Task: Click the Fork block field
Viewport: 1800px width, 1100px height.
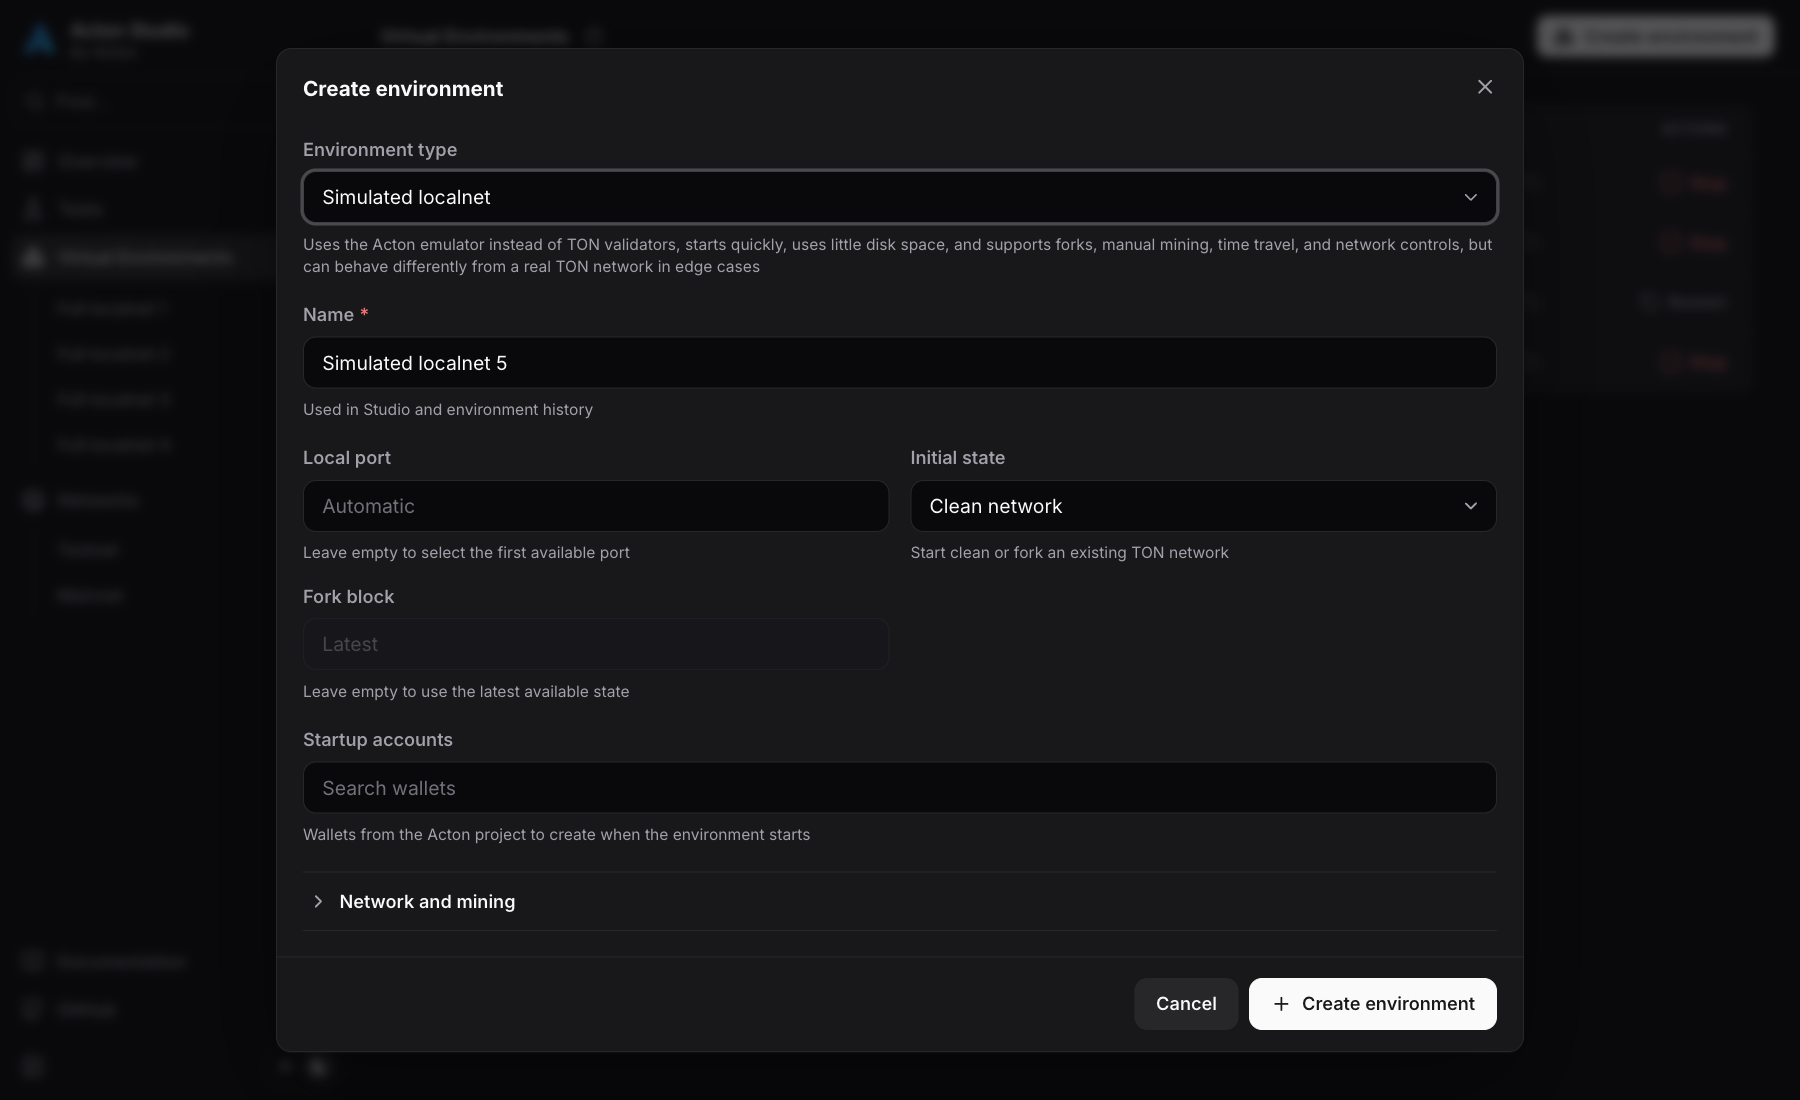Action: (595, 644)
